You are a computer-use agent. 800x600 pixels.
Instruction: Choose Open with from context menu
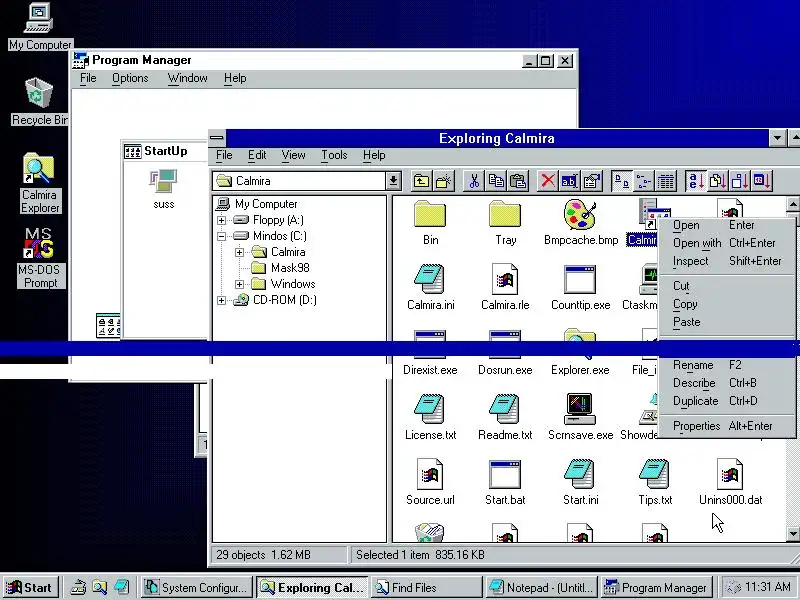[x=727, y=243]
